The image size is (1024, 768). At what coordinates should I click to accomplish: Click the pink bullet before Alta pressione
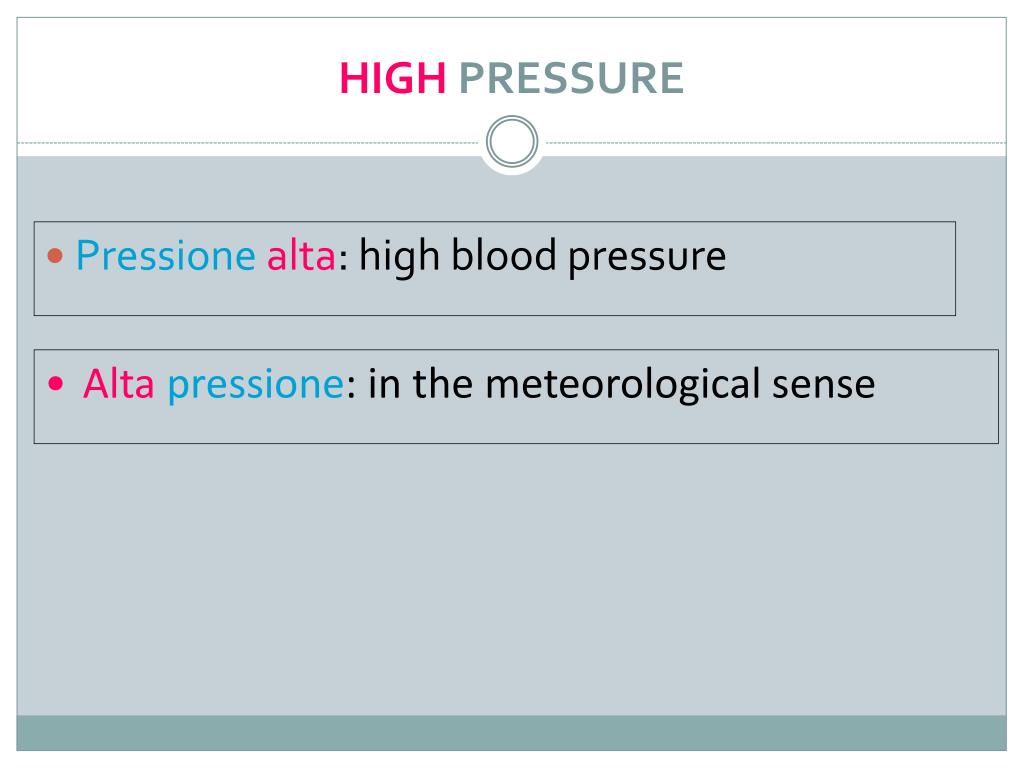click(56, 383)
